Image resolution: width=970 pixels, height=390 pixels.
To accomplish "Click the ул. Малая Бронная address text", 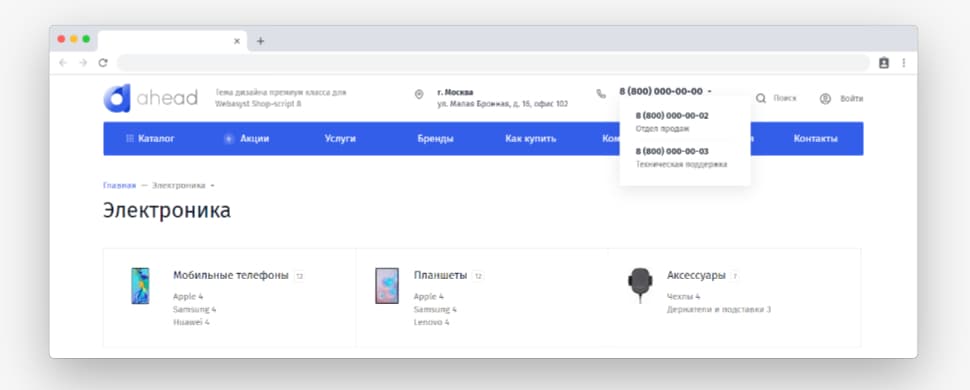I will tap(502, 104).
